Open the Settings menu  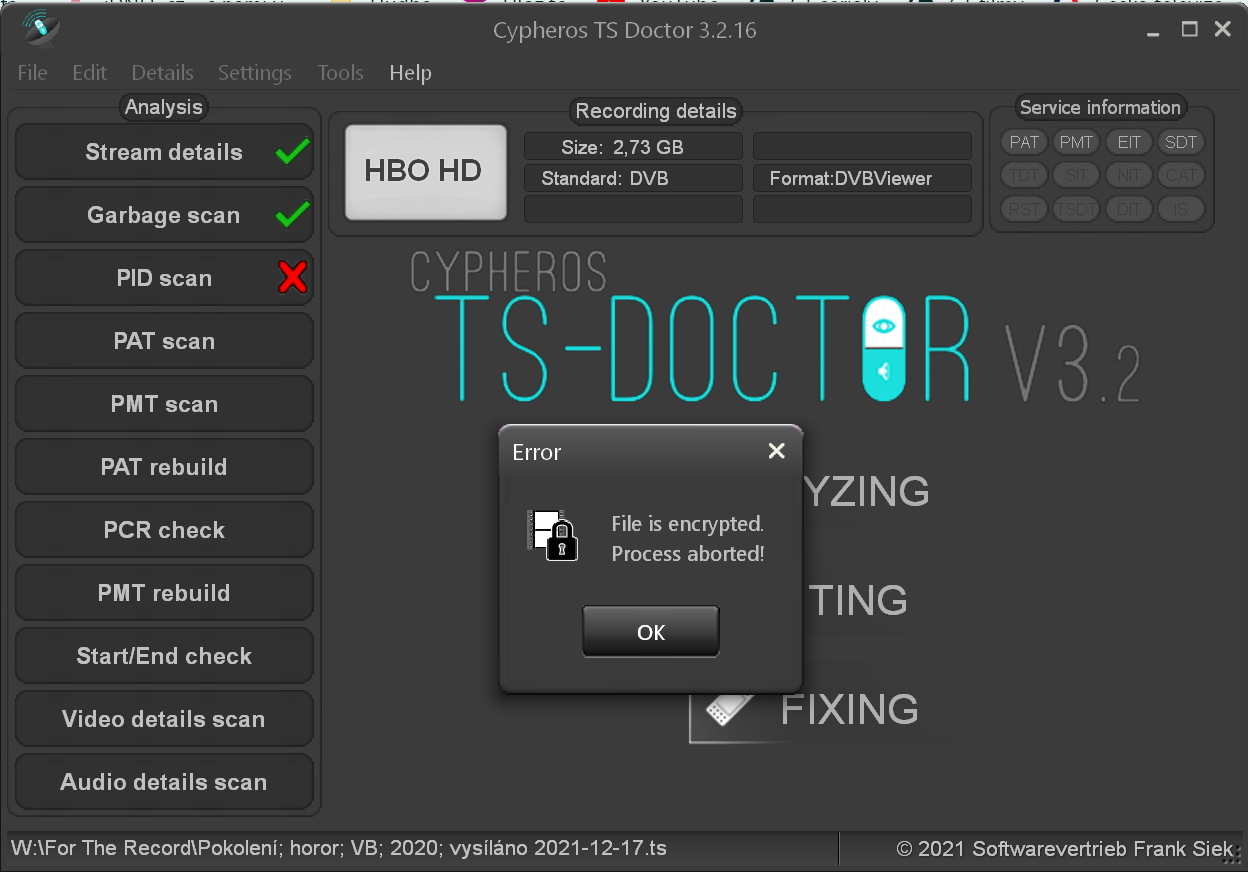255,73
